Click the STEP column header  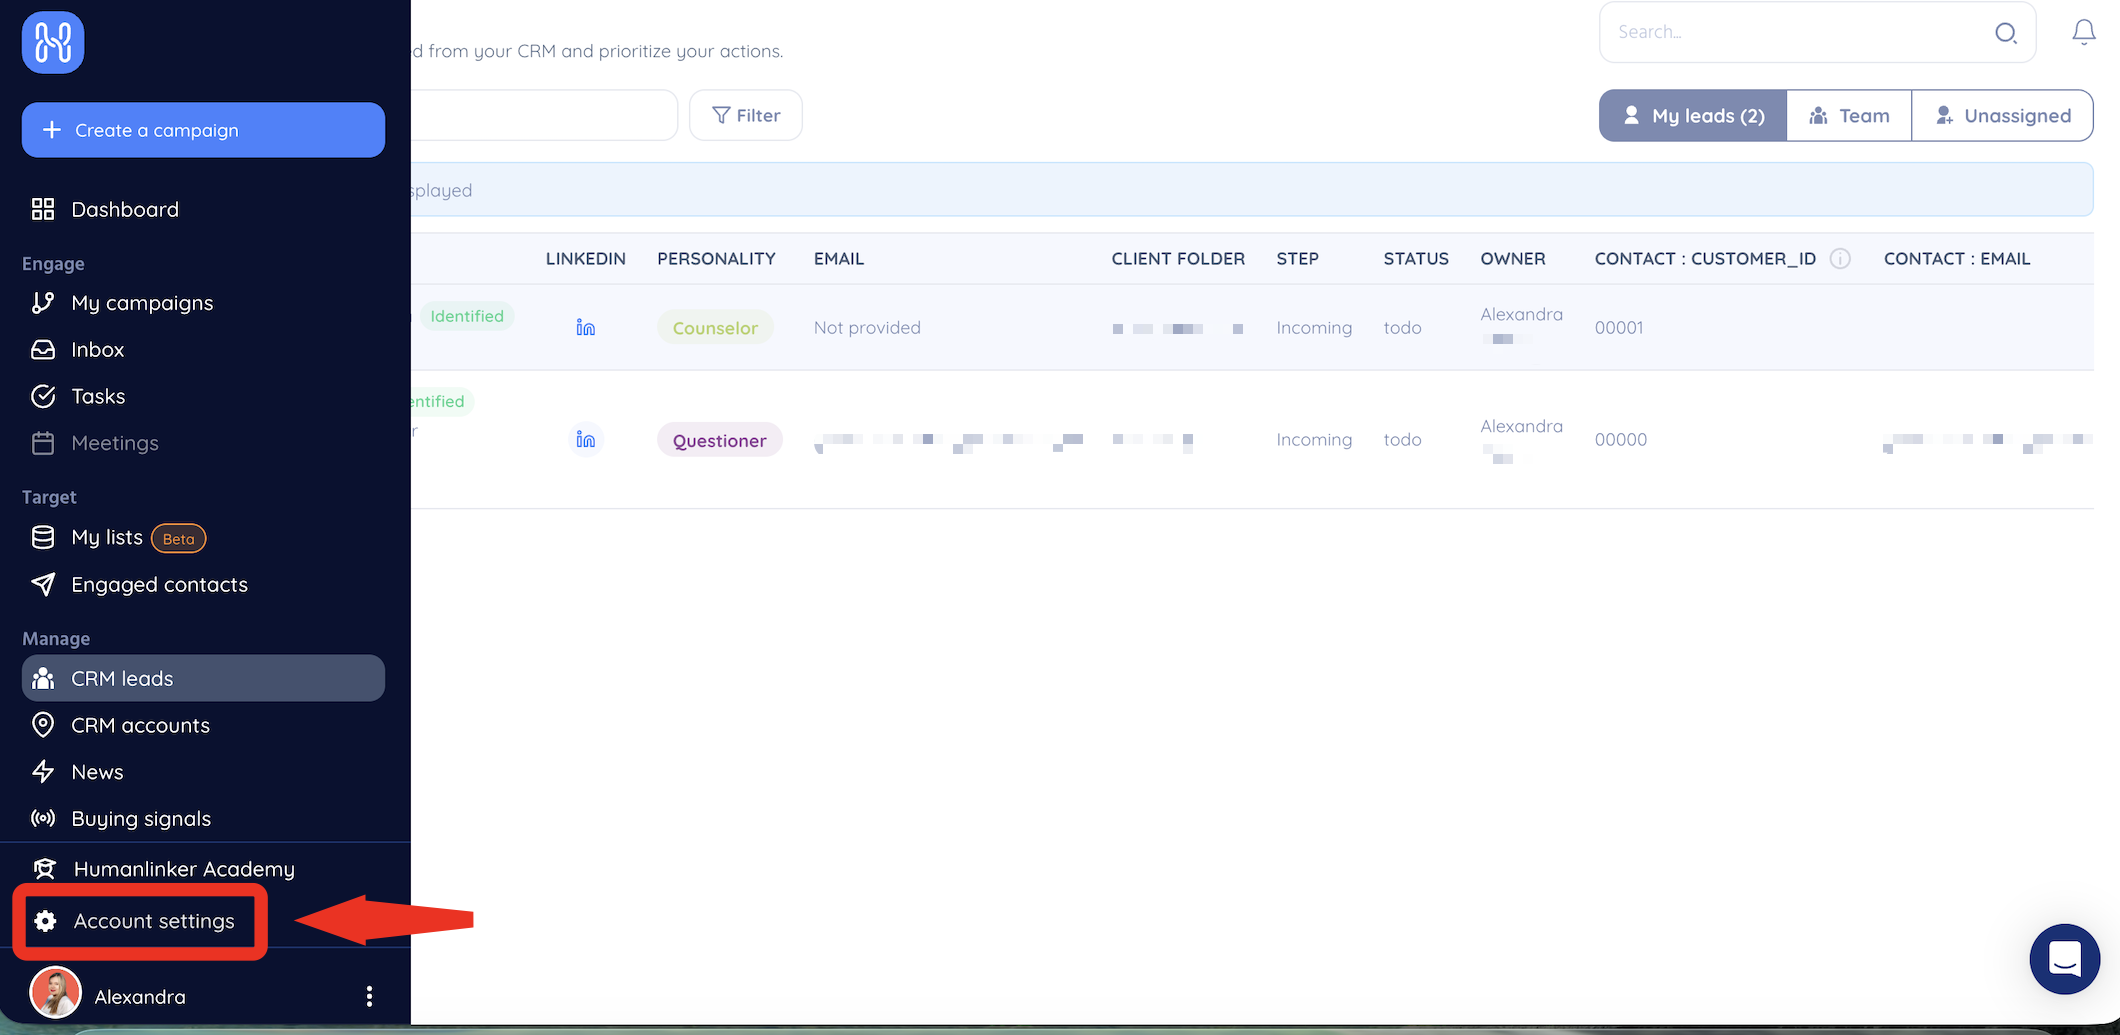1297,259
